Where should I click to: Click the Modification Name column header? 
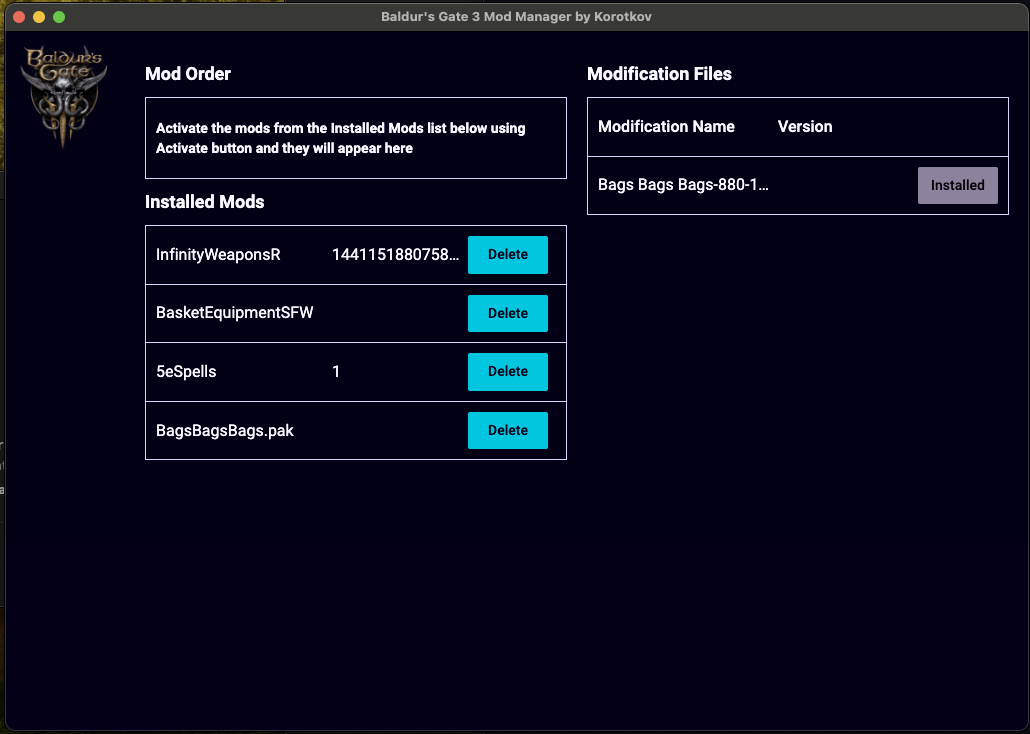pos(666,127)
